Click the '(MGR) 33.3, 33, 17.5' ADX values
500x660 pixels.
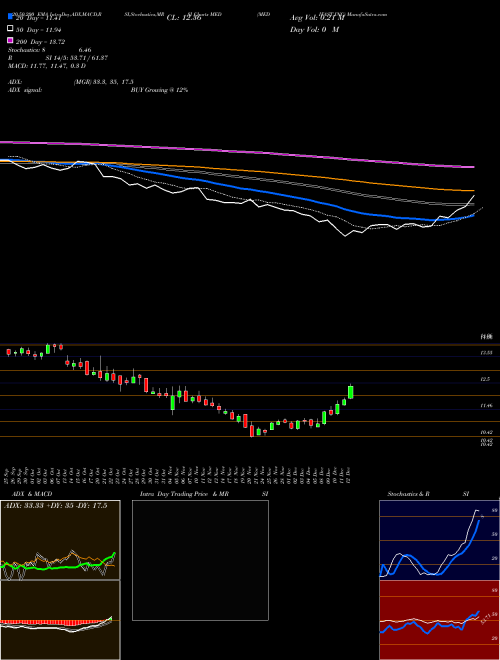click(x=104, y=82)
